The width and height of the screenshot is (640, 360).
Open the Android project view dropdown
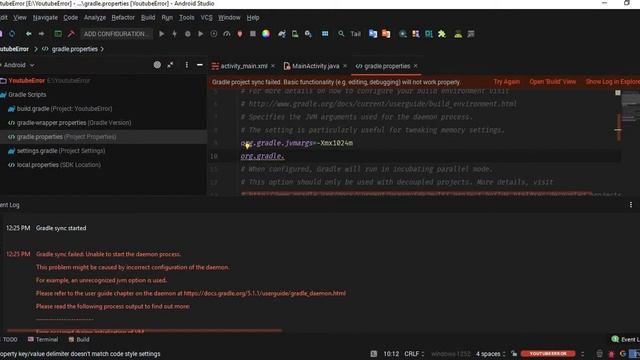coord(18,65)
